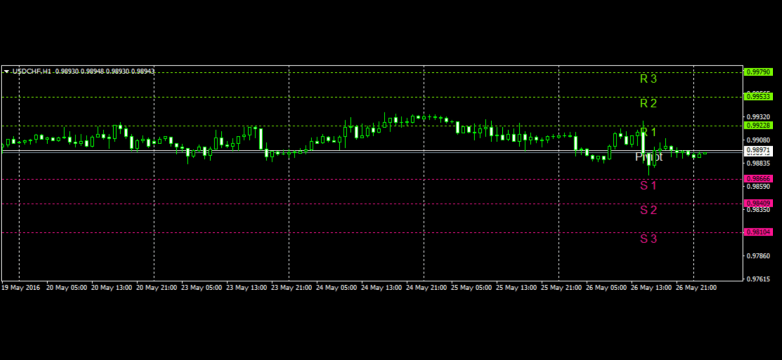Select the USDCHF,H1 chart title text
The image size is (782, 360).
click(x=32, y=72)
